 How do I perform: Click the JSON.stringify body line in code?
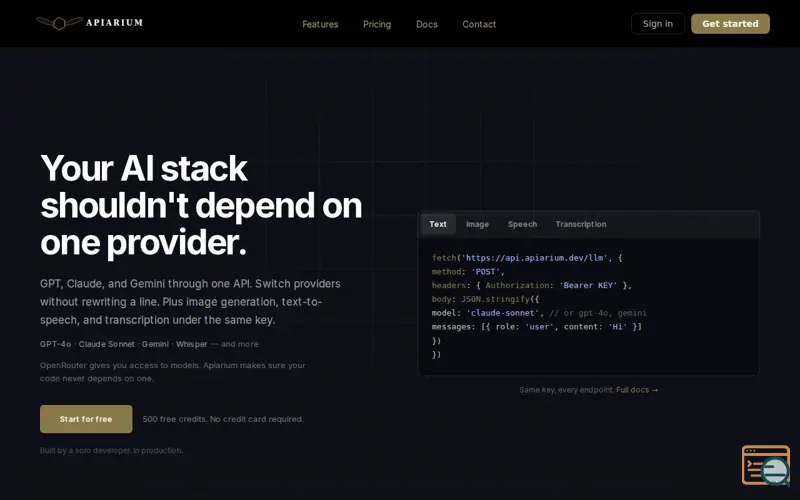pos(485,299)
